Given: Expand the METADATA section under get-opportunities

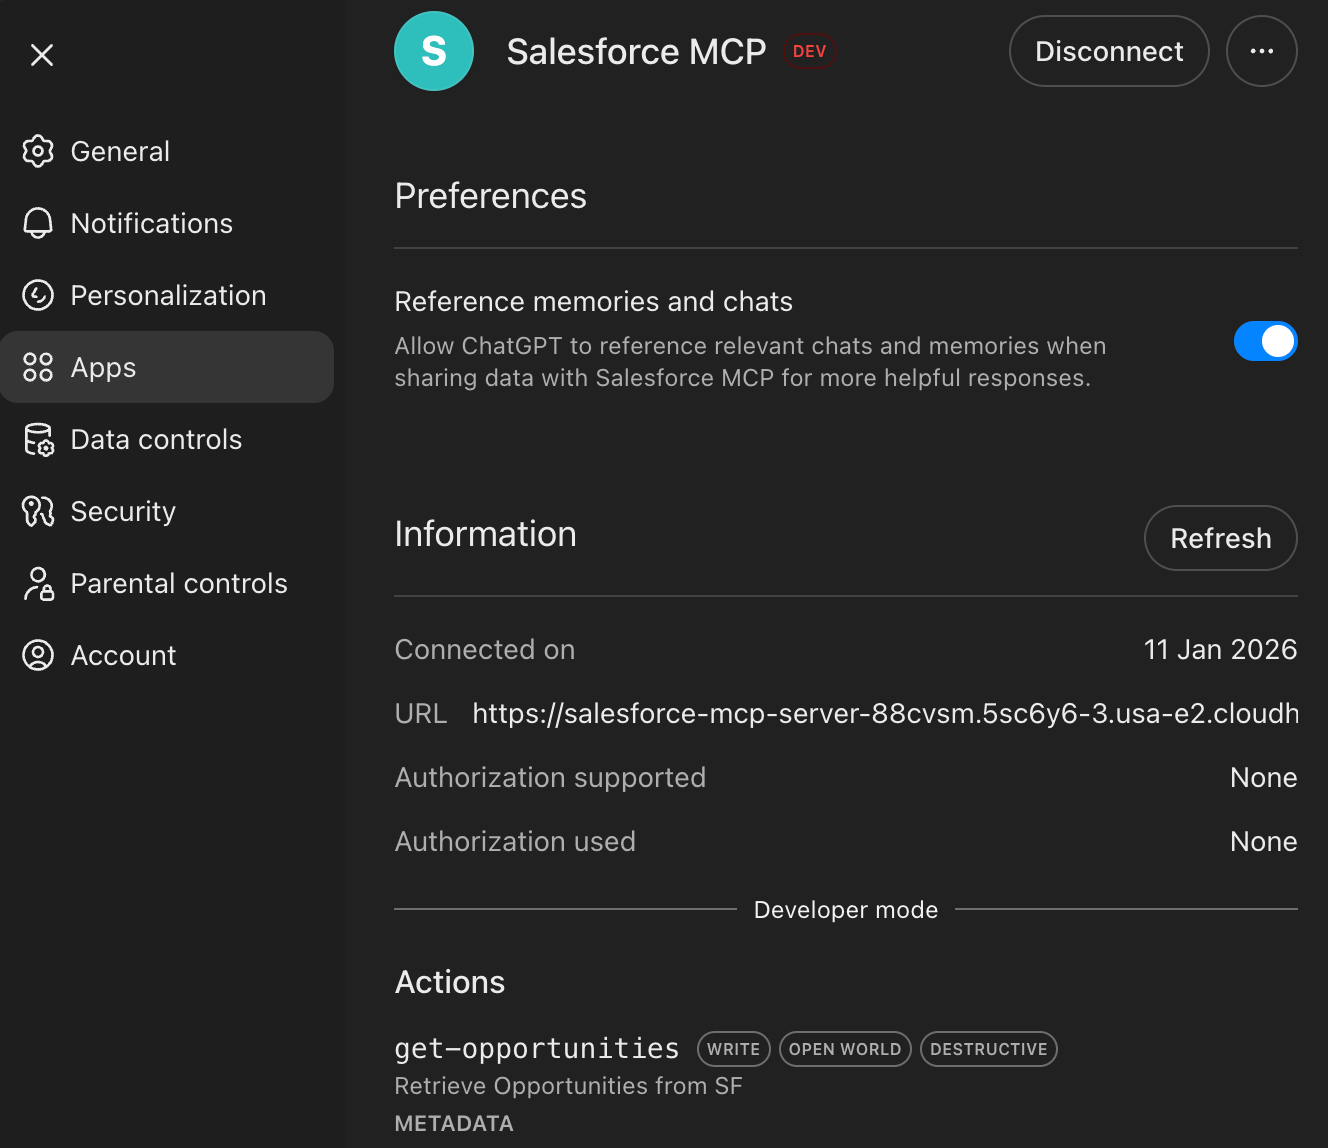Looking at the screenshot, I should pos(453,1123).
